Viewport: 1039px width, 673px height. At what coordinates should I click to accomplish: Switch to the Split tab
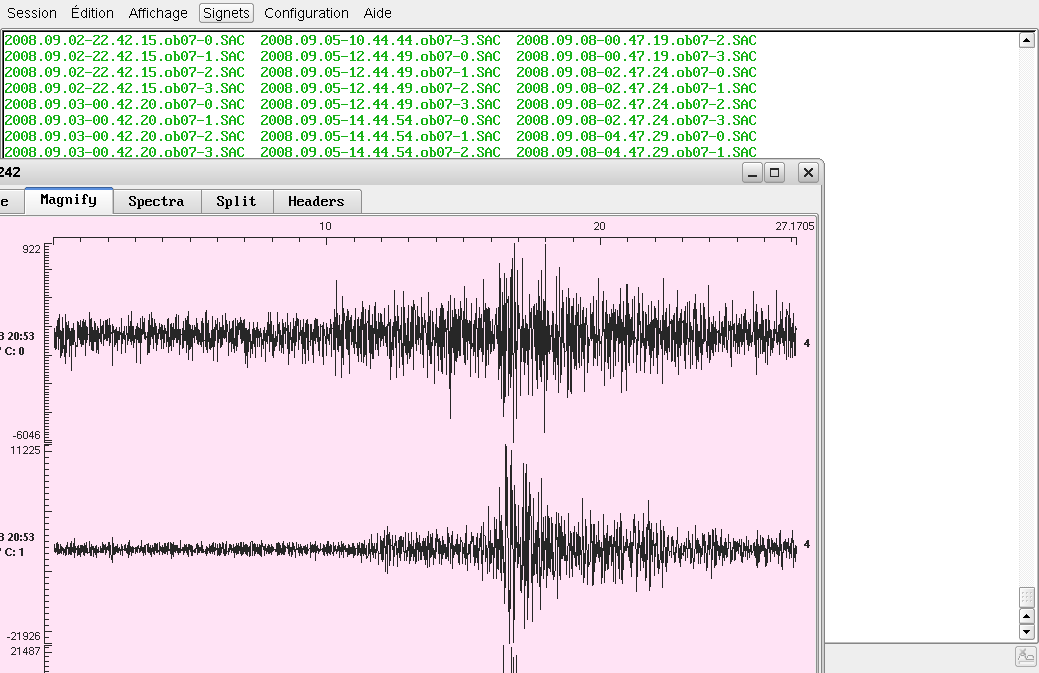pos(236,201)
